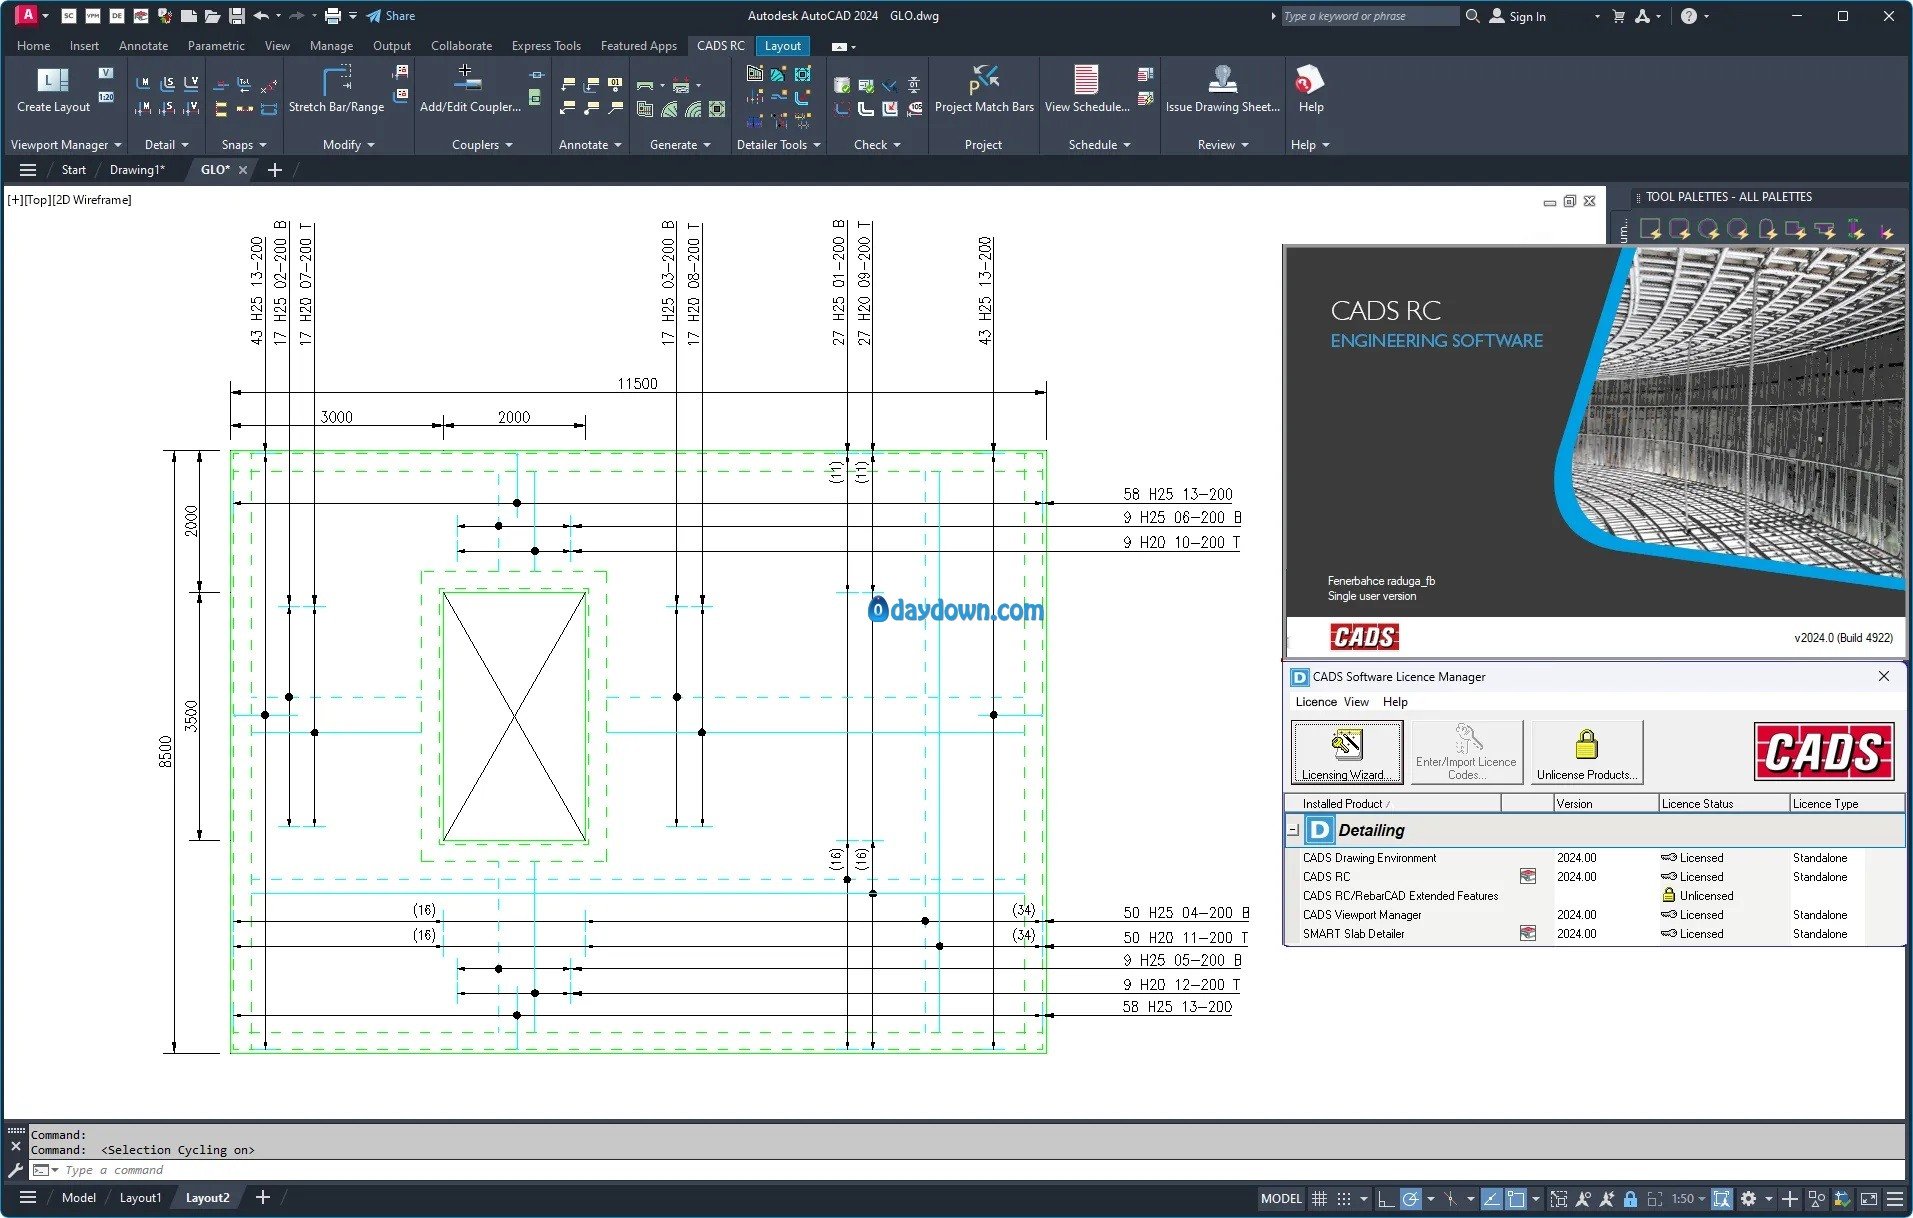The height and width of the screenshot is (1218, 1913).
Task: Collapse the Detailing group in Licence Manager
Action: [x=1293, y=830]
